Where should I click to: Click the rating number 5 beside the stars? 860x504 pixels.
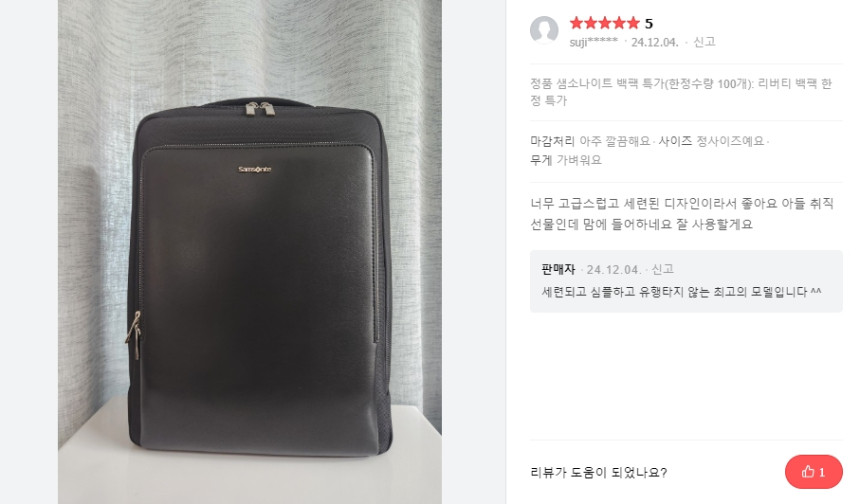(x=649, y=24)
